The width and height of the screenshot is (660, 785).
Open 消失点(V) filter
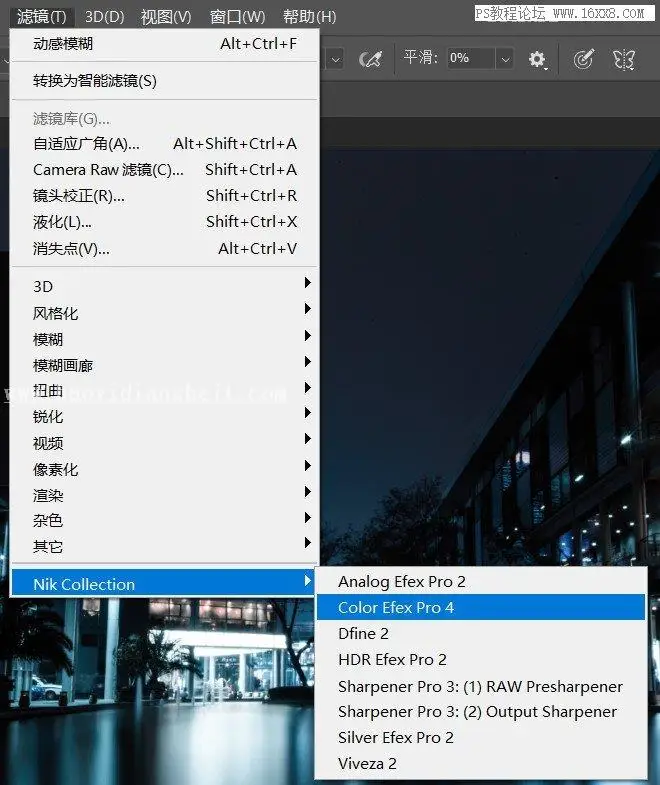[x=165, y=248]
